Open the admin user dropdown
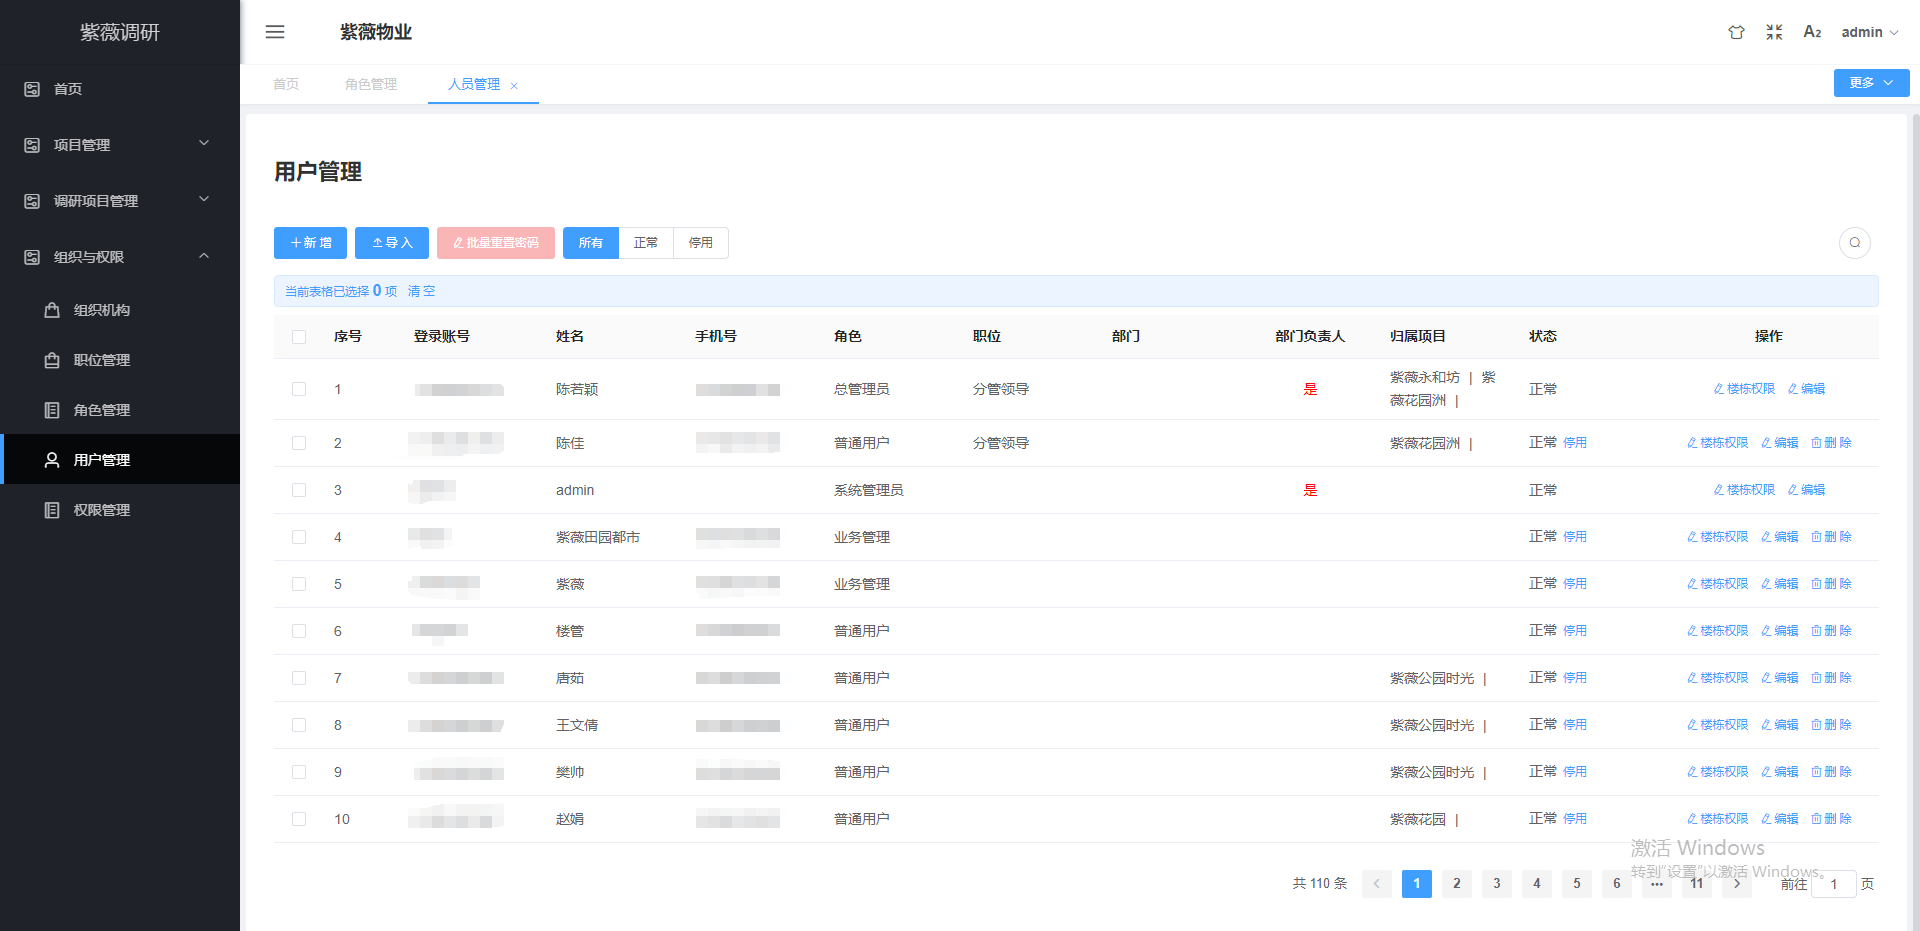1920x931 pixels. coord(1869,32)
